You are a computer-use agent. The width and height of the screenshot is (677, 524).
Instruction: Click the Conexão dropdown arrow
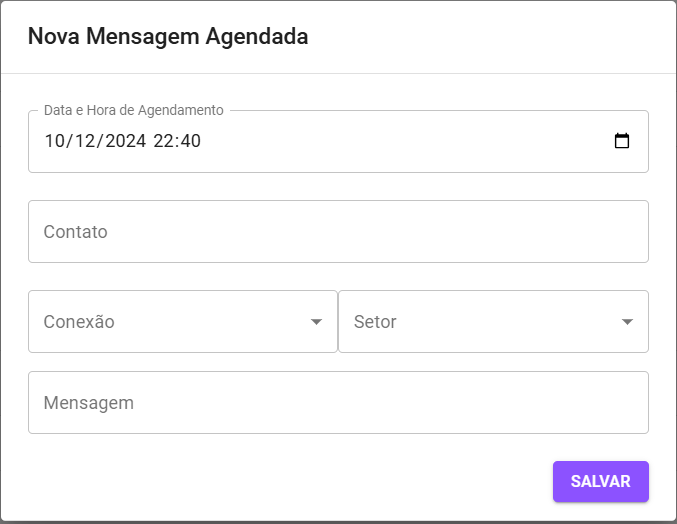pyautogui.click(x=317, y=322)
